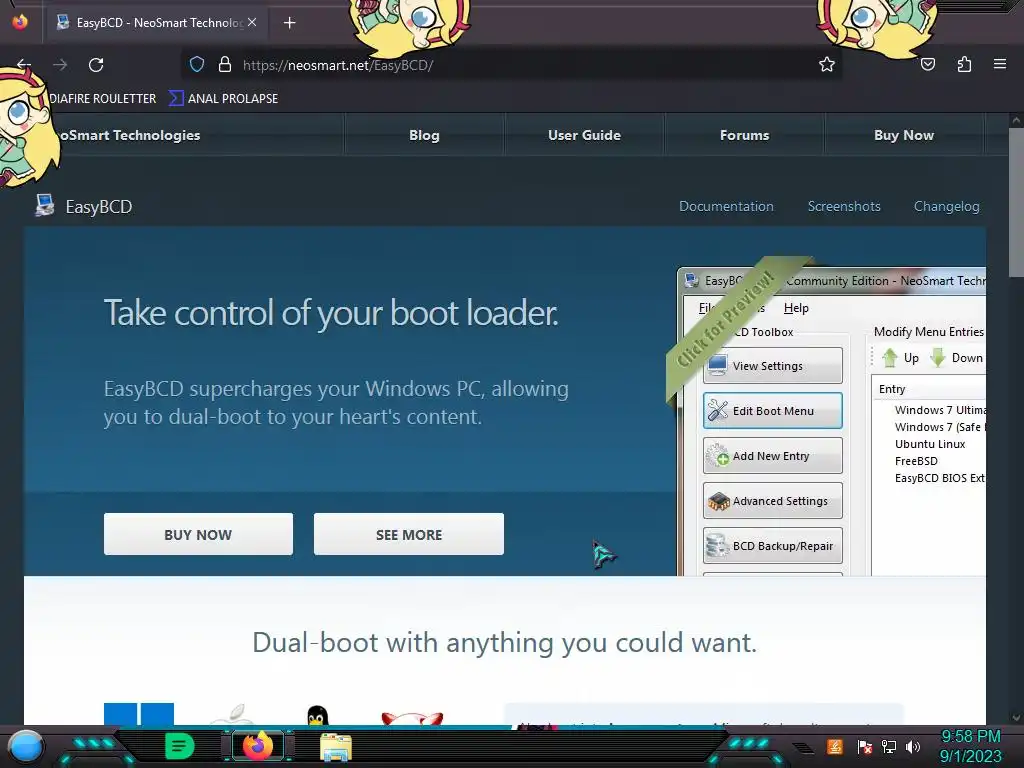Click the Firefox taskbar icon
The width and height of the screenshot is (1024, 768).
point(258,746)
